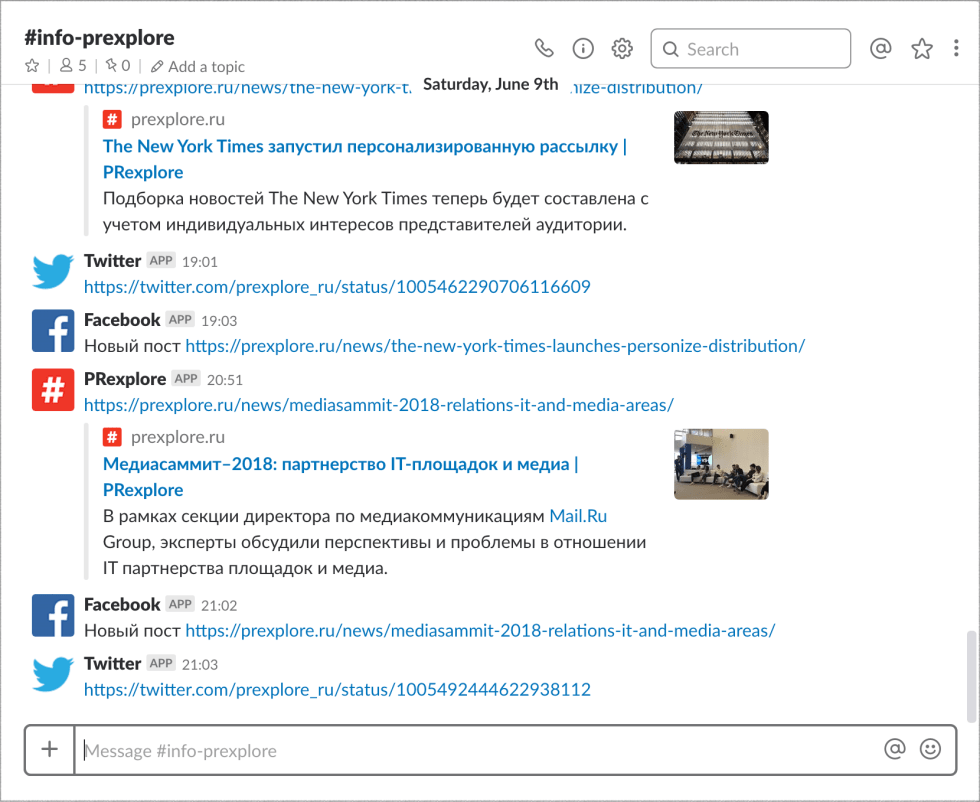The image size is (980, 802).
Task: Click the Saturday, June 9th date header
Action: click(x=491, y=84)
